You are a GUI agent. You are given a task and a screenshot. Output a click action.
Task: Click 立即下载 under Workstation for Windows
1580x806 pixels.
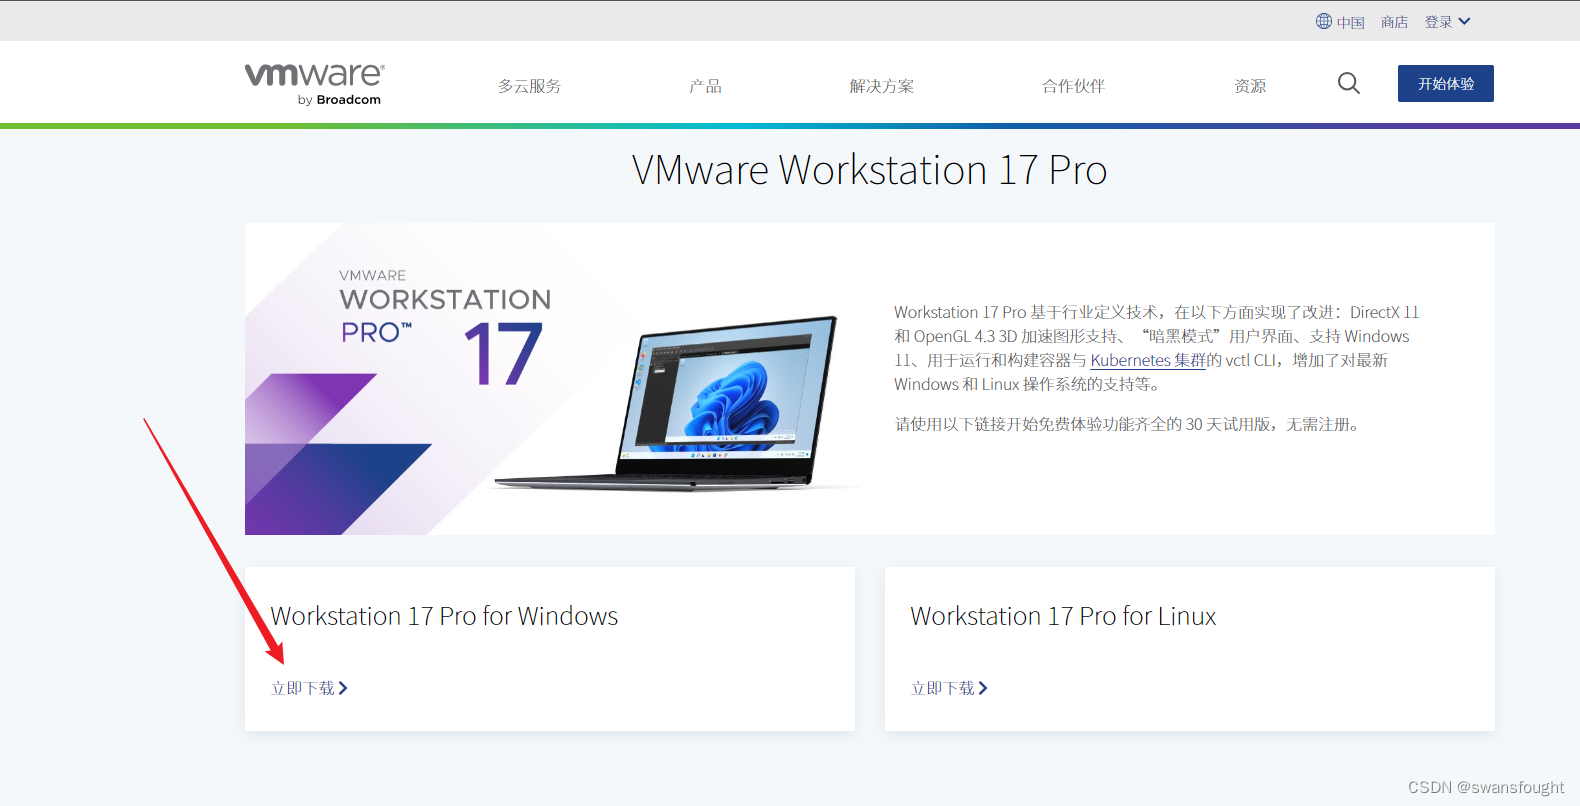tap(309, 688)
